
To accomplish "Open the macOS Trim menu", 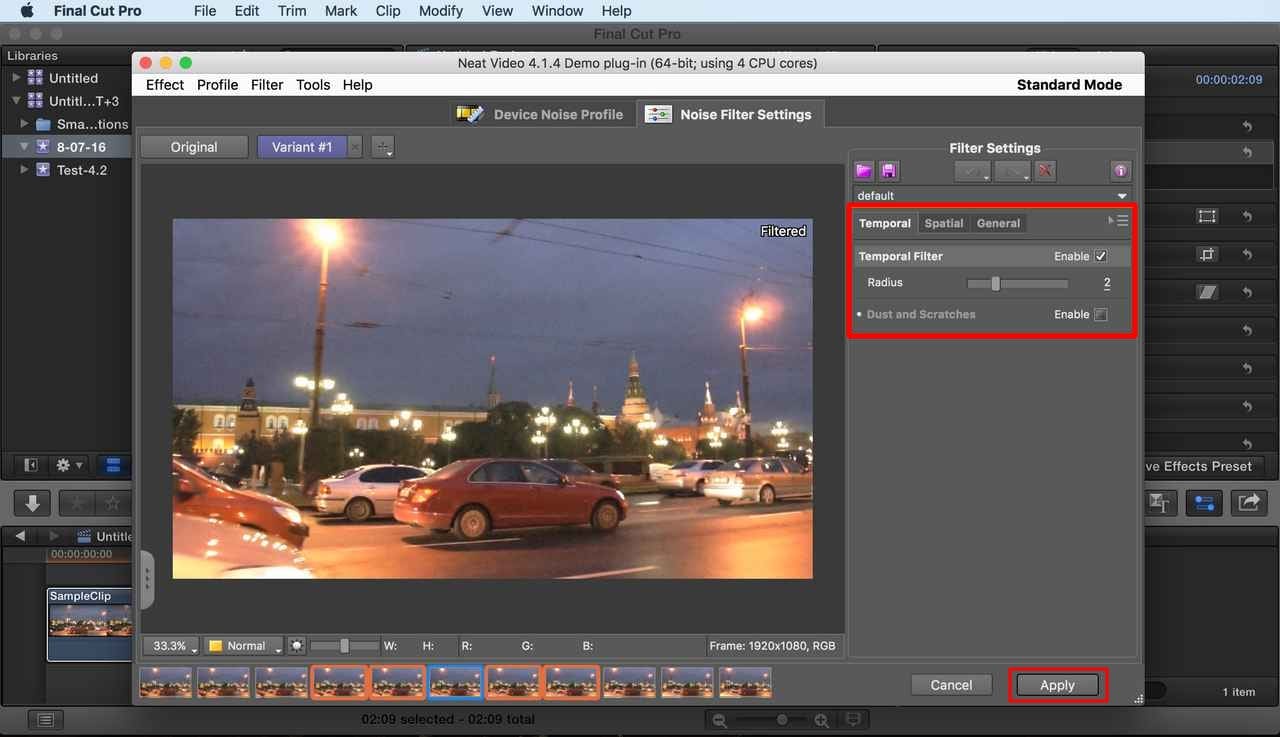I will pyautogui.click(x=292, y=11).
